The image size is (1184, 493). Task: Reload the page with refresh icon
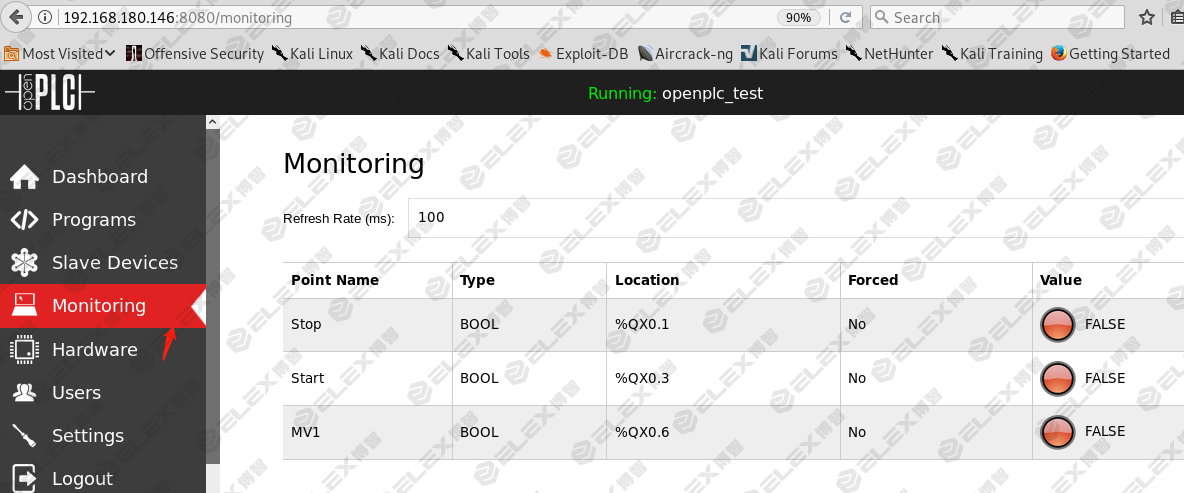[x=846, y=17]
